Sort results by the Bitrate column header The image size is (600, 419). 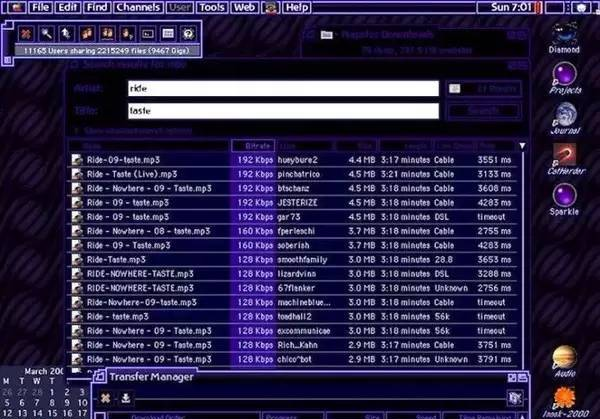coord(253,146)
